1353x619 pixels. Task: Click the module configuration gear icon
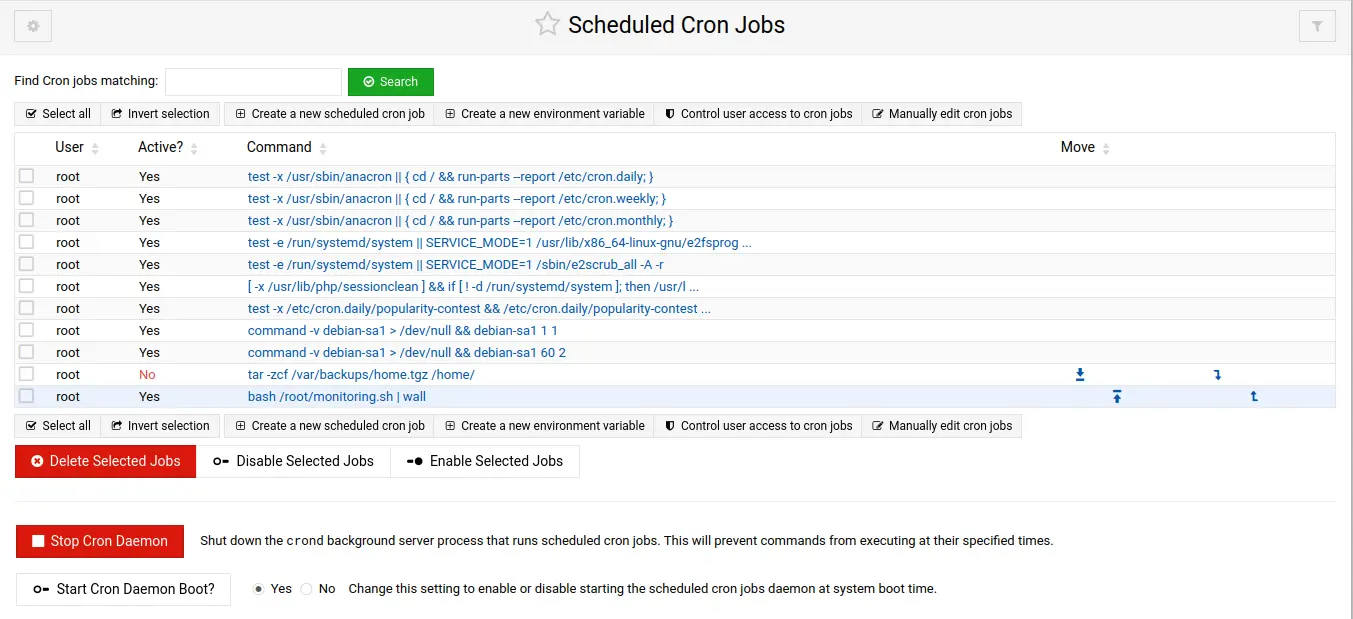pos(33,27)
